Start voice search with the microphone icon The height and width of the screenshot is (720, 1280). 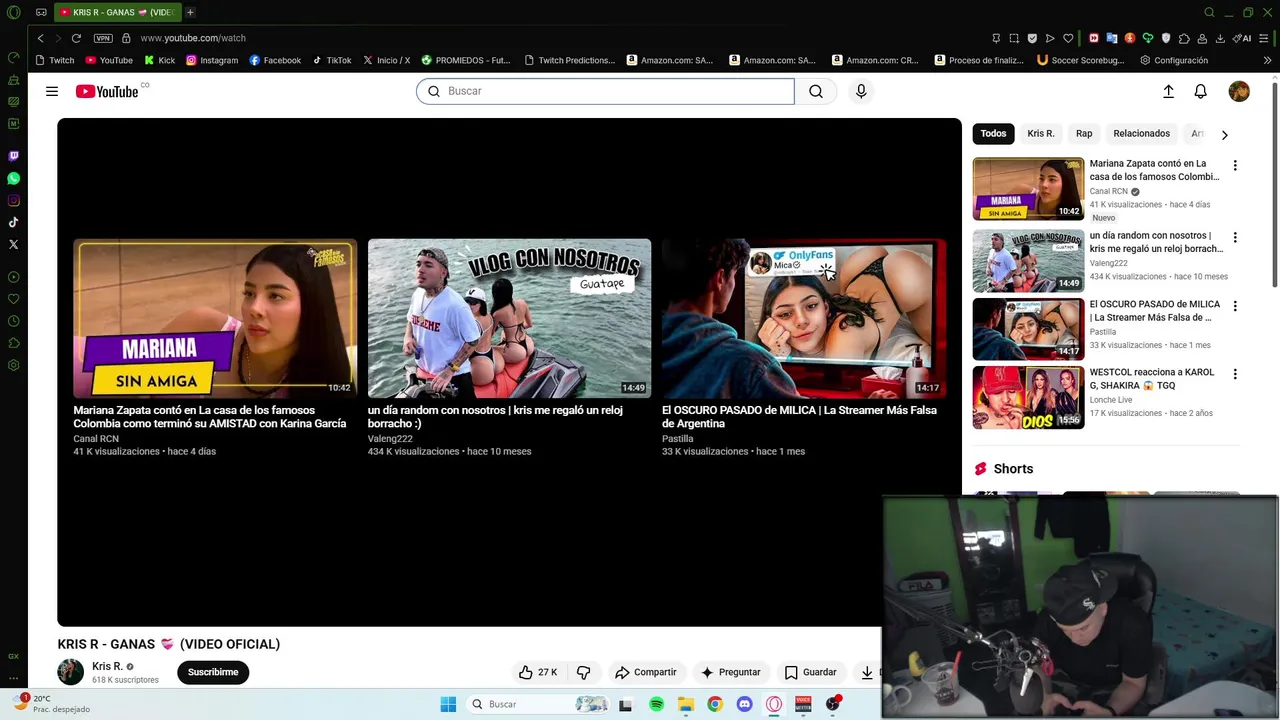(861, 91)
